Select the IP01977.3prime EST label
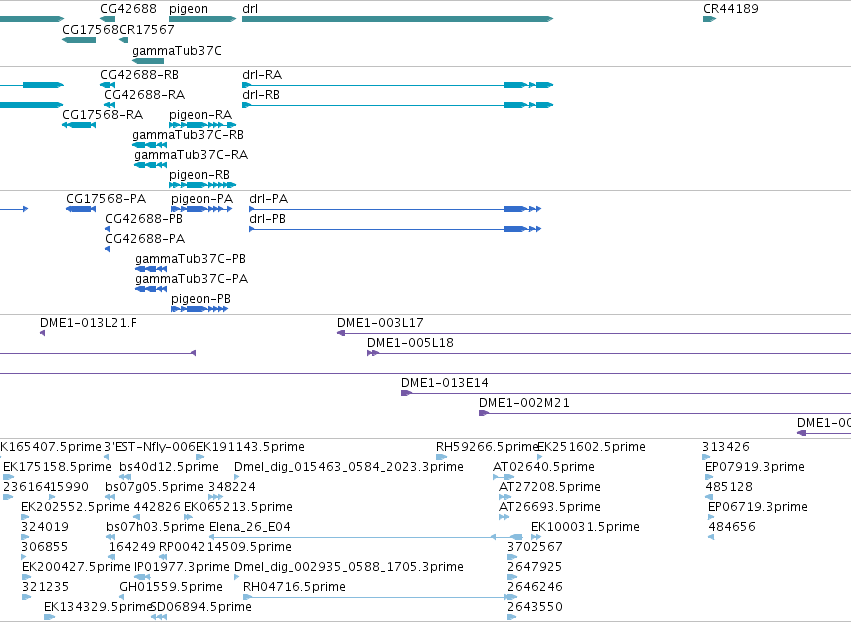 182,567
